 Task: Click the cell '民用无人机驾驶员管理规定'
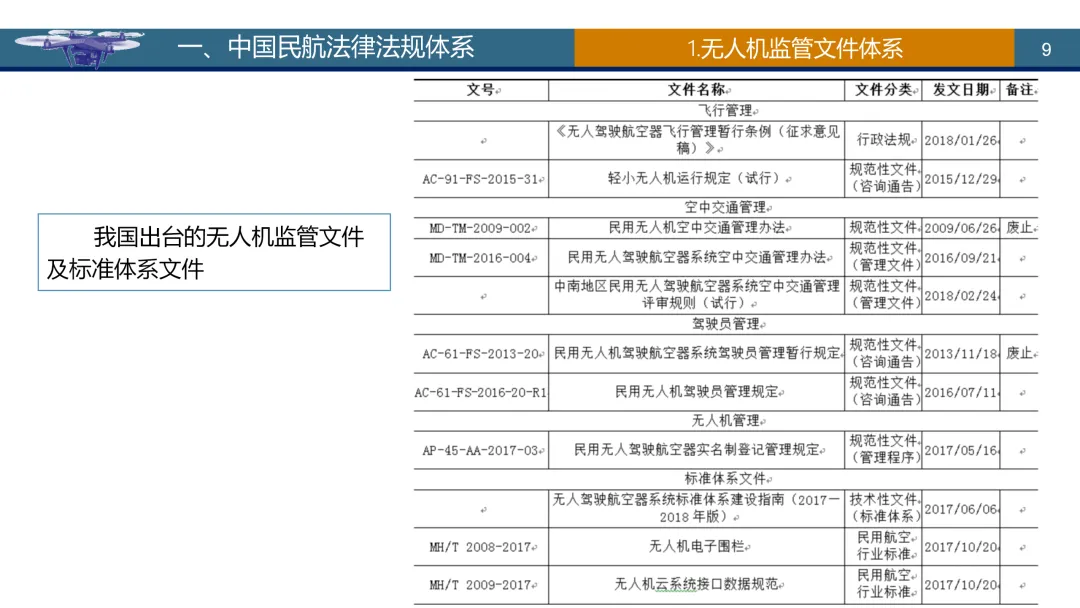pyautogui.click(x=697, y=392)
